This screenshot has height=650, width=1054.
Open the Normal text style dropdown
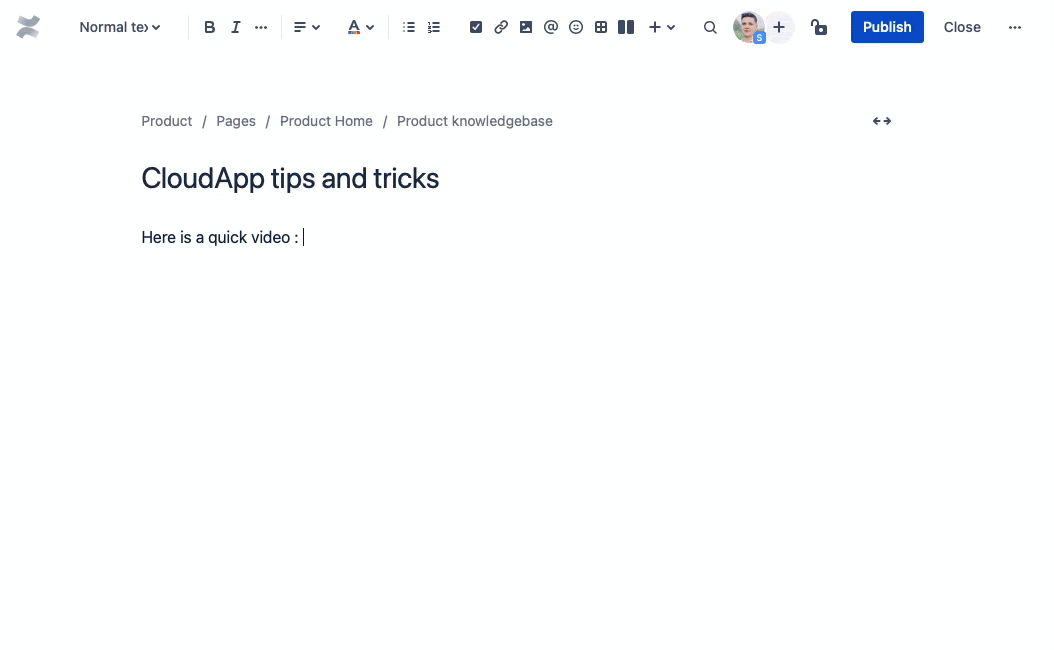click(120, 28)
